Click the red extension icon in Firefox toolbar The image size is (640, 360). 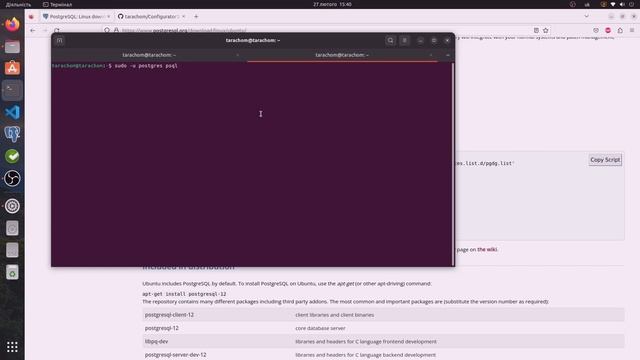pyautogui.click(x=608, y=30)
